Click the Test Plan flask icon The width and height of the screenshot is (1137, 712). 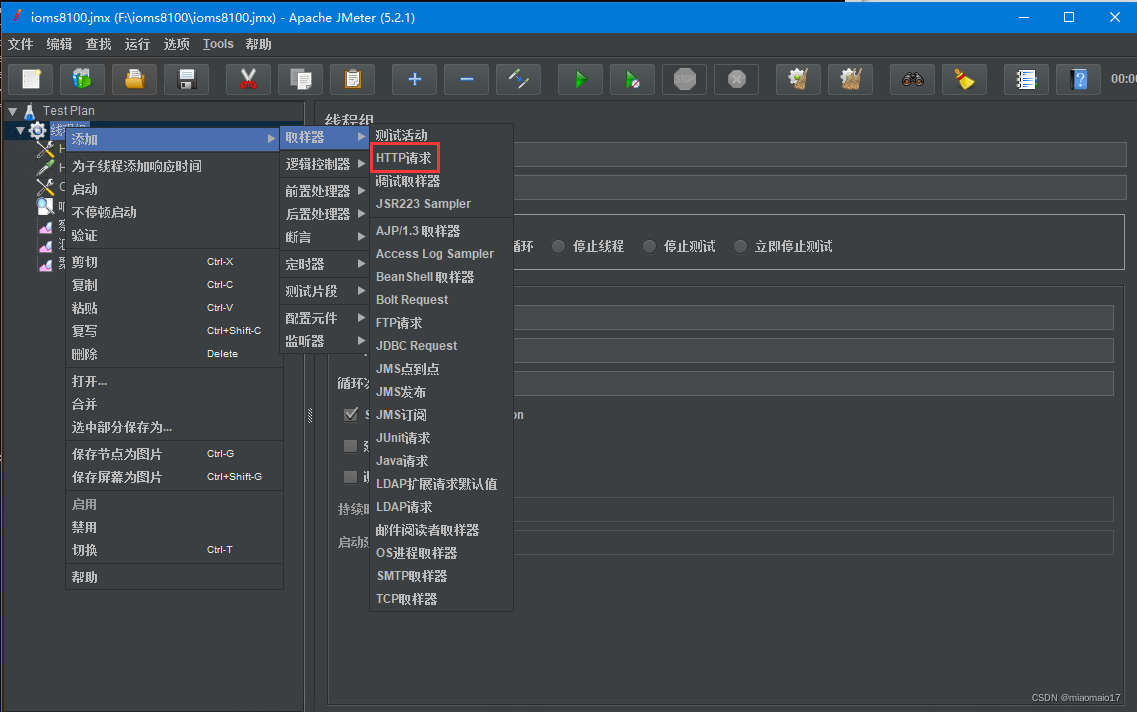tap(30, 111)
